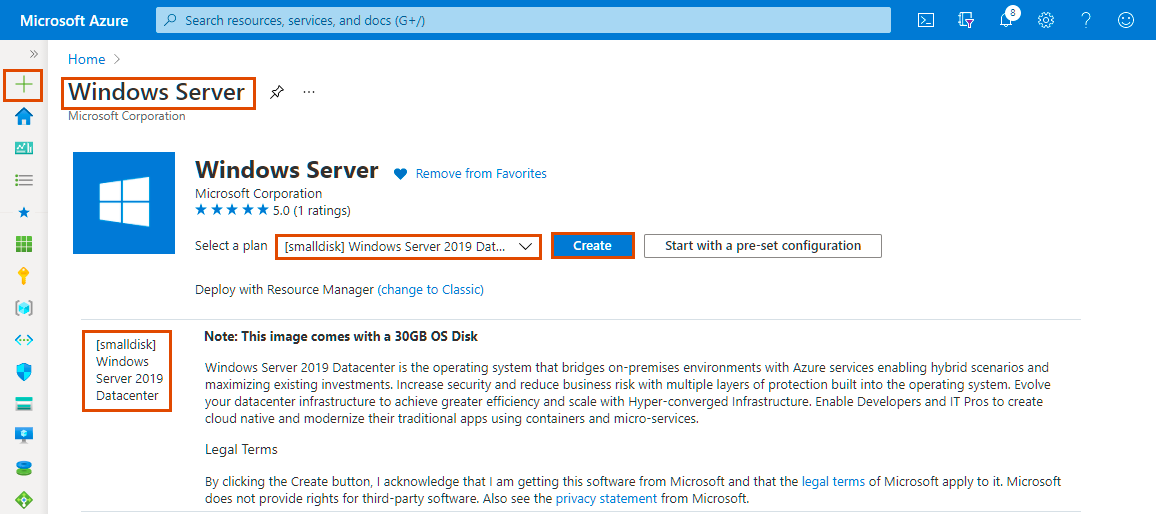Open the blue shield icon in sidebar
Image resolution: width=1156 pixels, height=514 pixels.
(24, 372)
